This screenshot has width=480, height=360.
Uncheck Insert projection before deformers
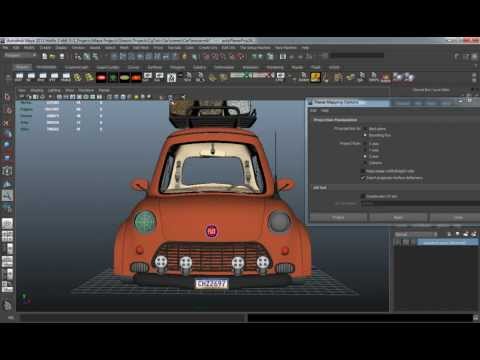(x=363, y=178)
